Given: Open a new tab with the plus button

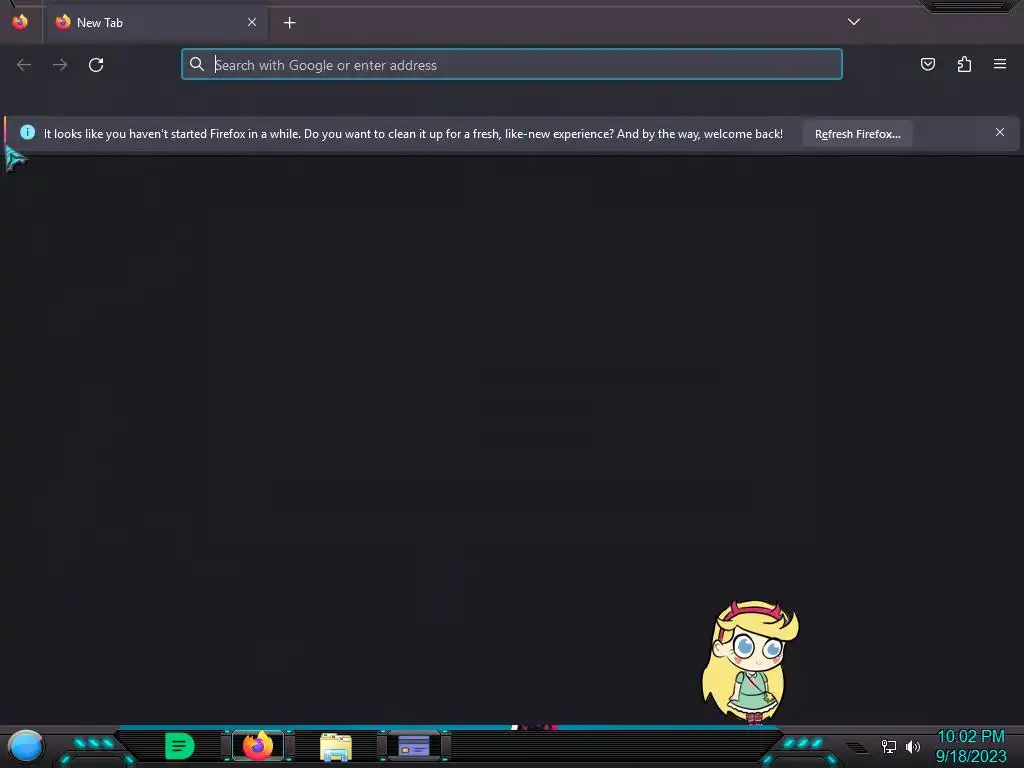Looking at the screenshot, I should [x=289, y=23].
